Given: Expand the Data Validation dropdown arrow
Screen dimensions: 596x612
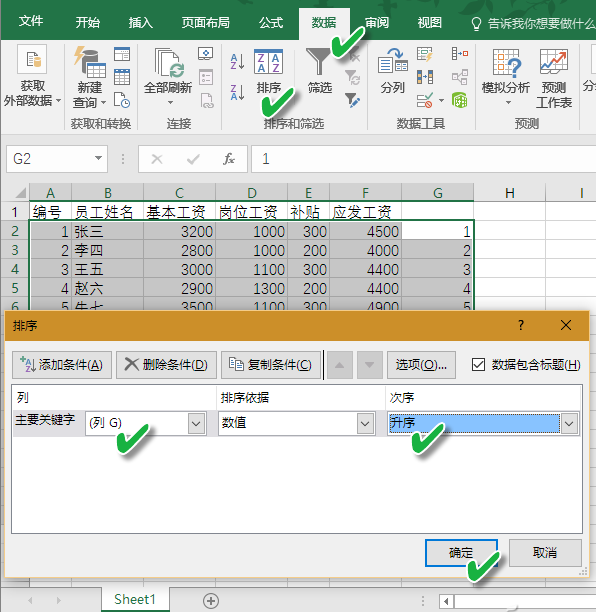Looking at the screenshot, I should coord(441,101).
